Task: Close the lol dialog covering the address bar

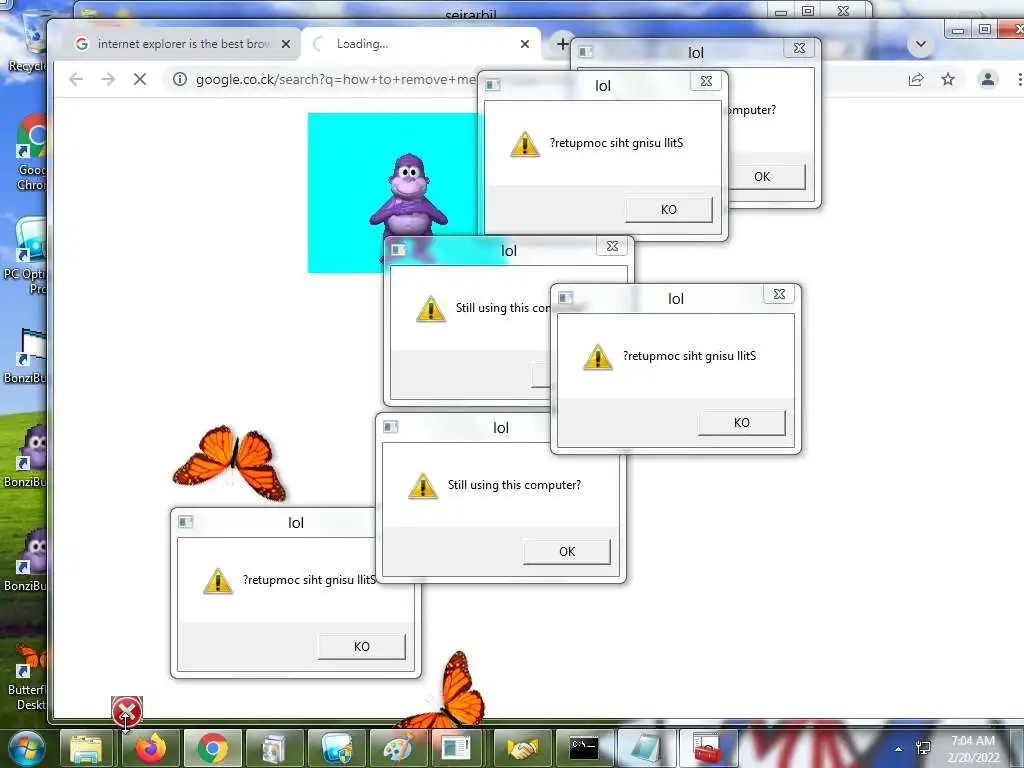Action: click(x=706, y=81)
